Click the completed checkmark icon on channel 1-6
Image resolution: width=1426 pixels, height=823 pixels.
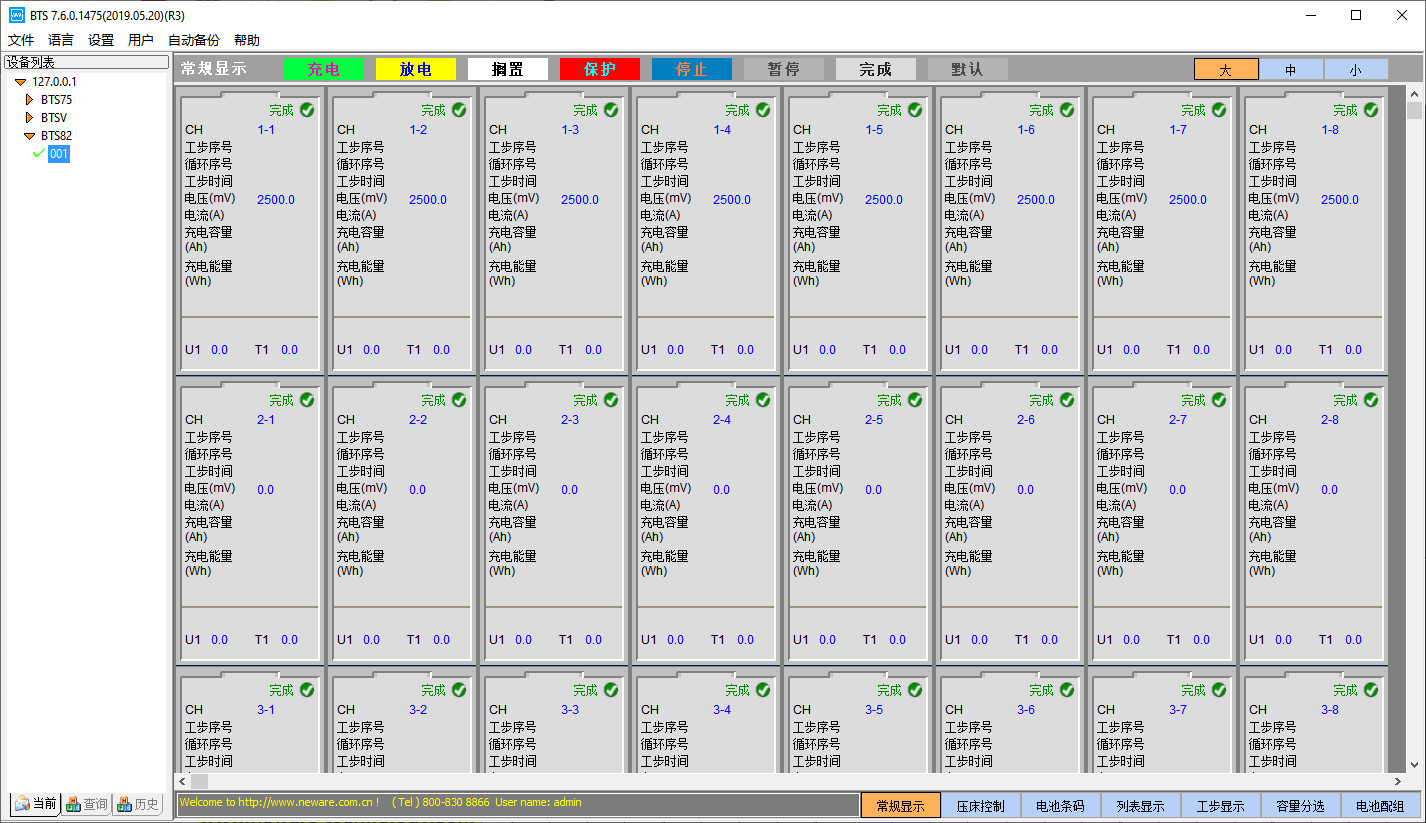click(x=1067, y=110)
